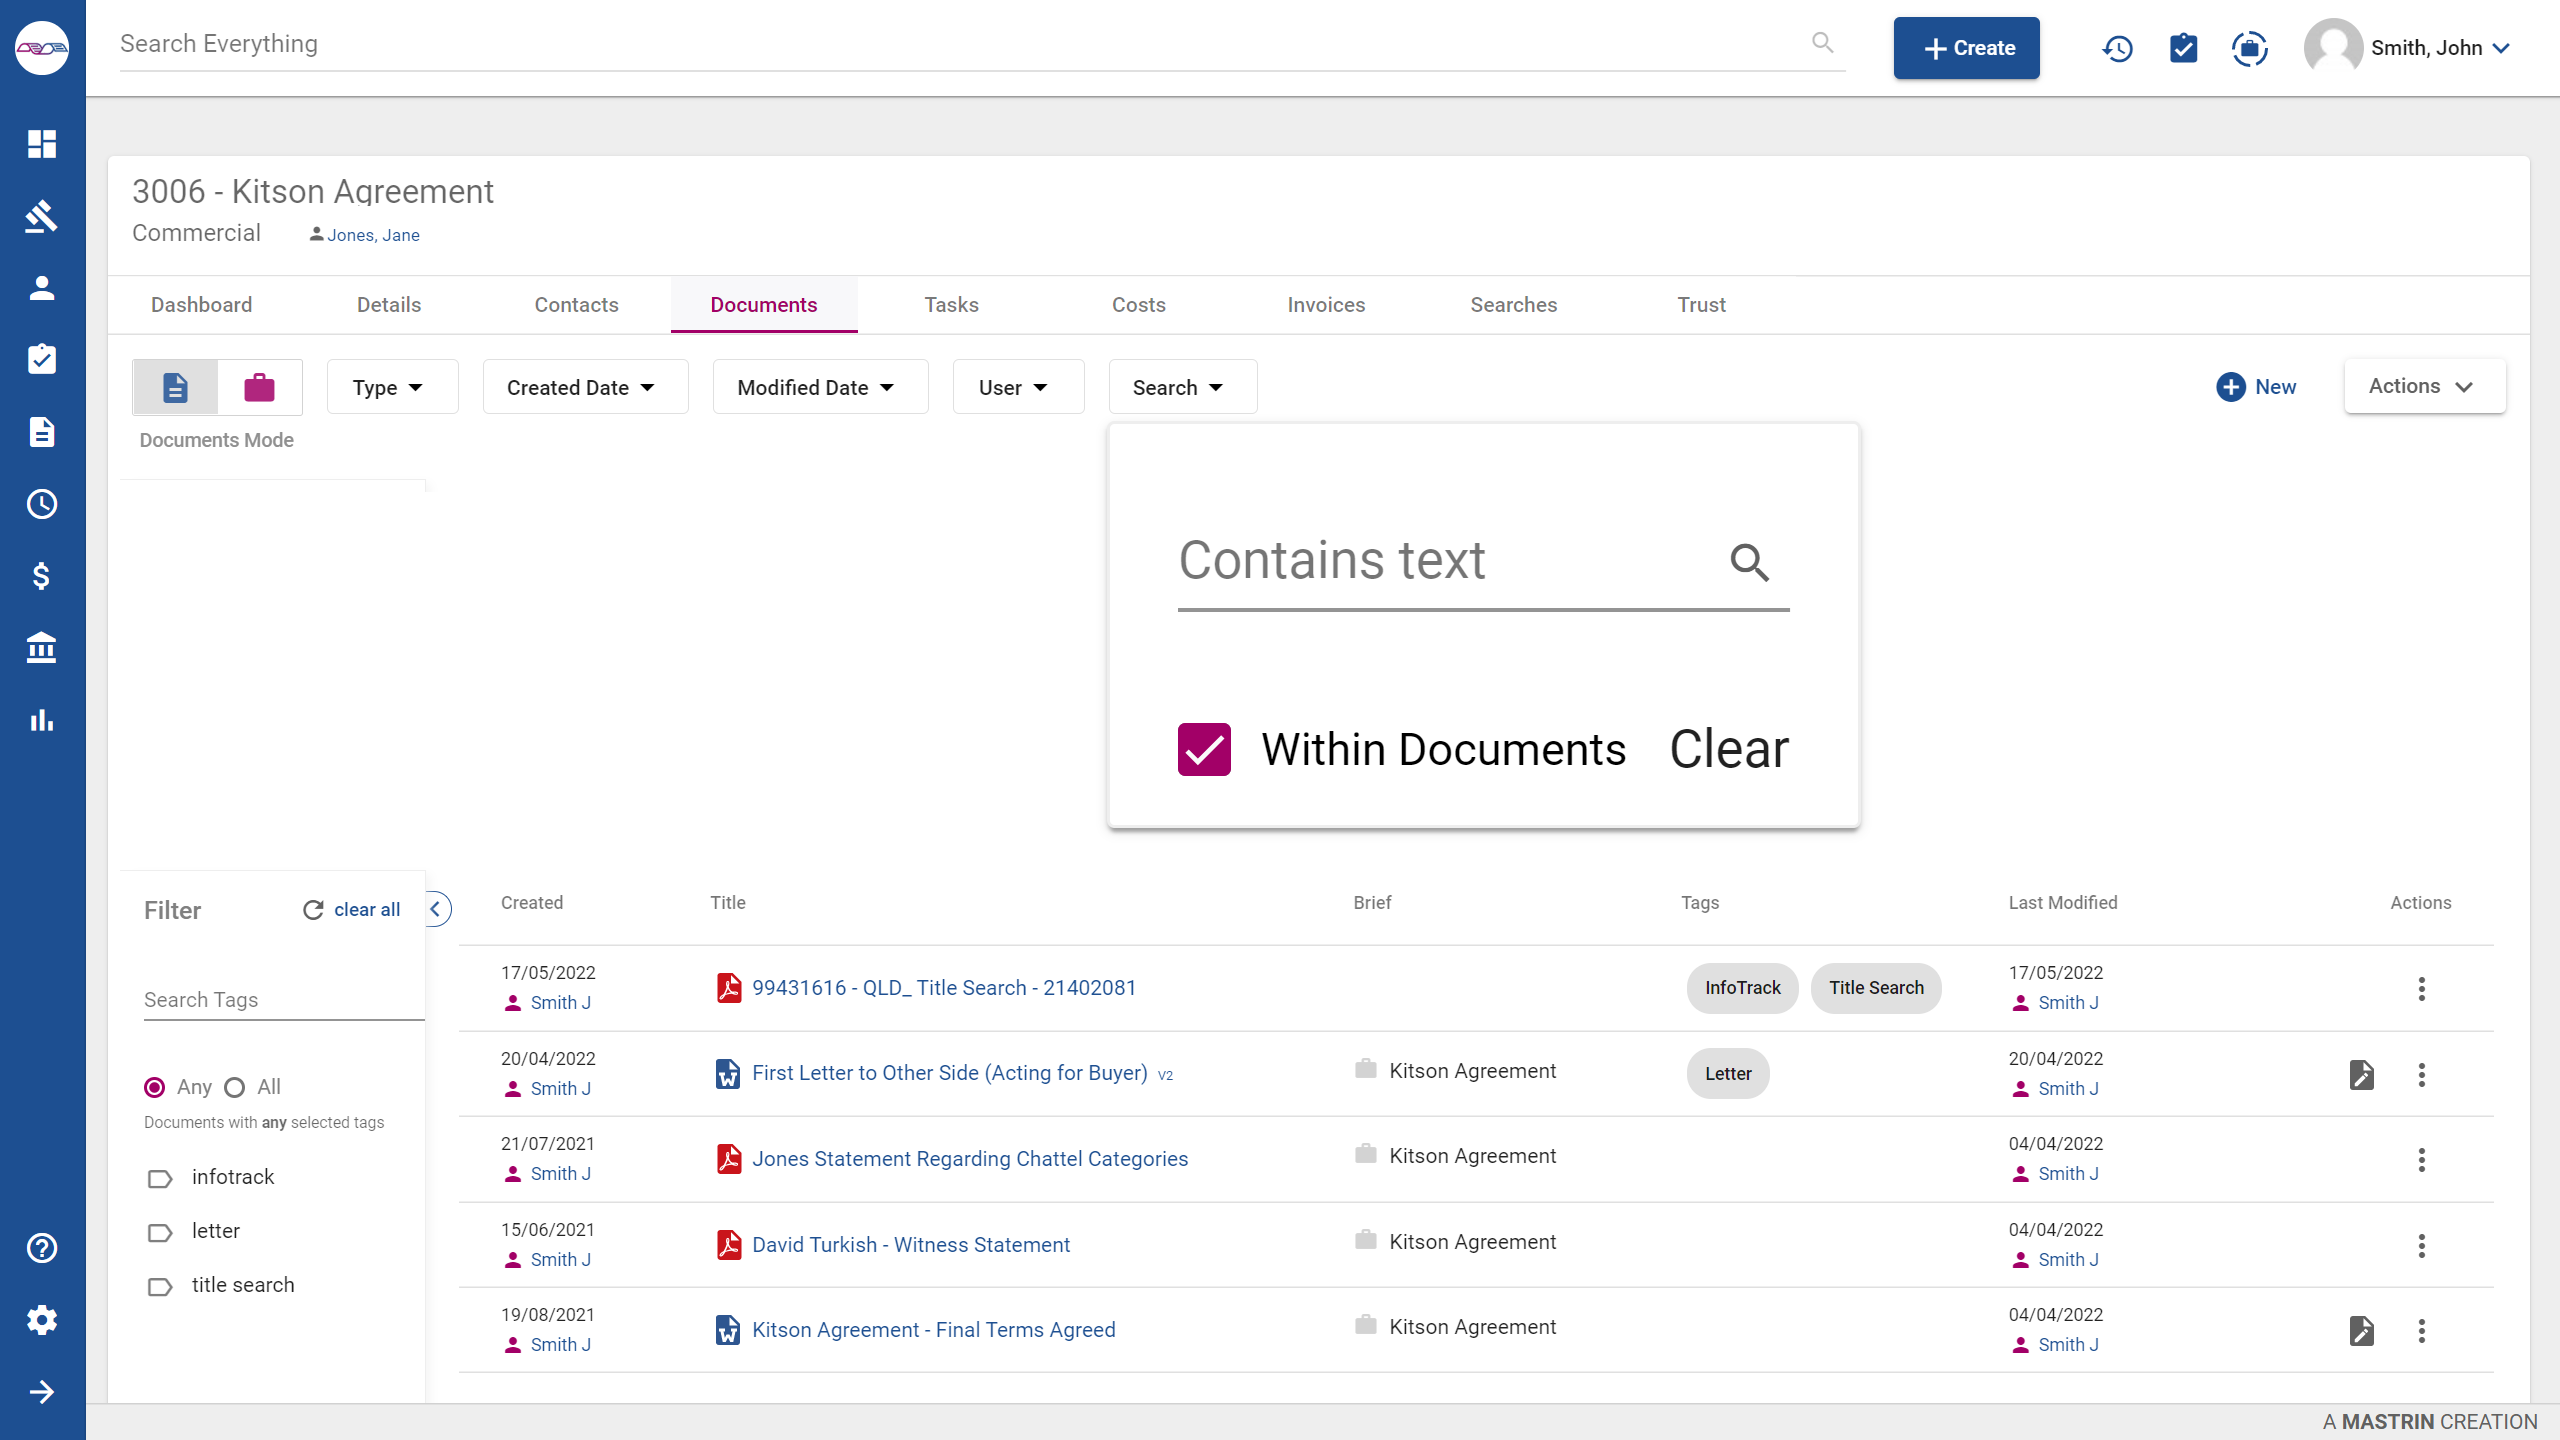Viewport: 2560px width, 1440px height.
Task: Open the Actions dropdown on the right
Action: [2422, 386]
